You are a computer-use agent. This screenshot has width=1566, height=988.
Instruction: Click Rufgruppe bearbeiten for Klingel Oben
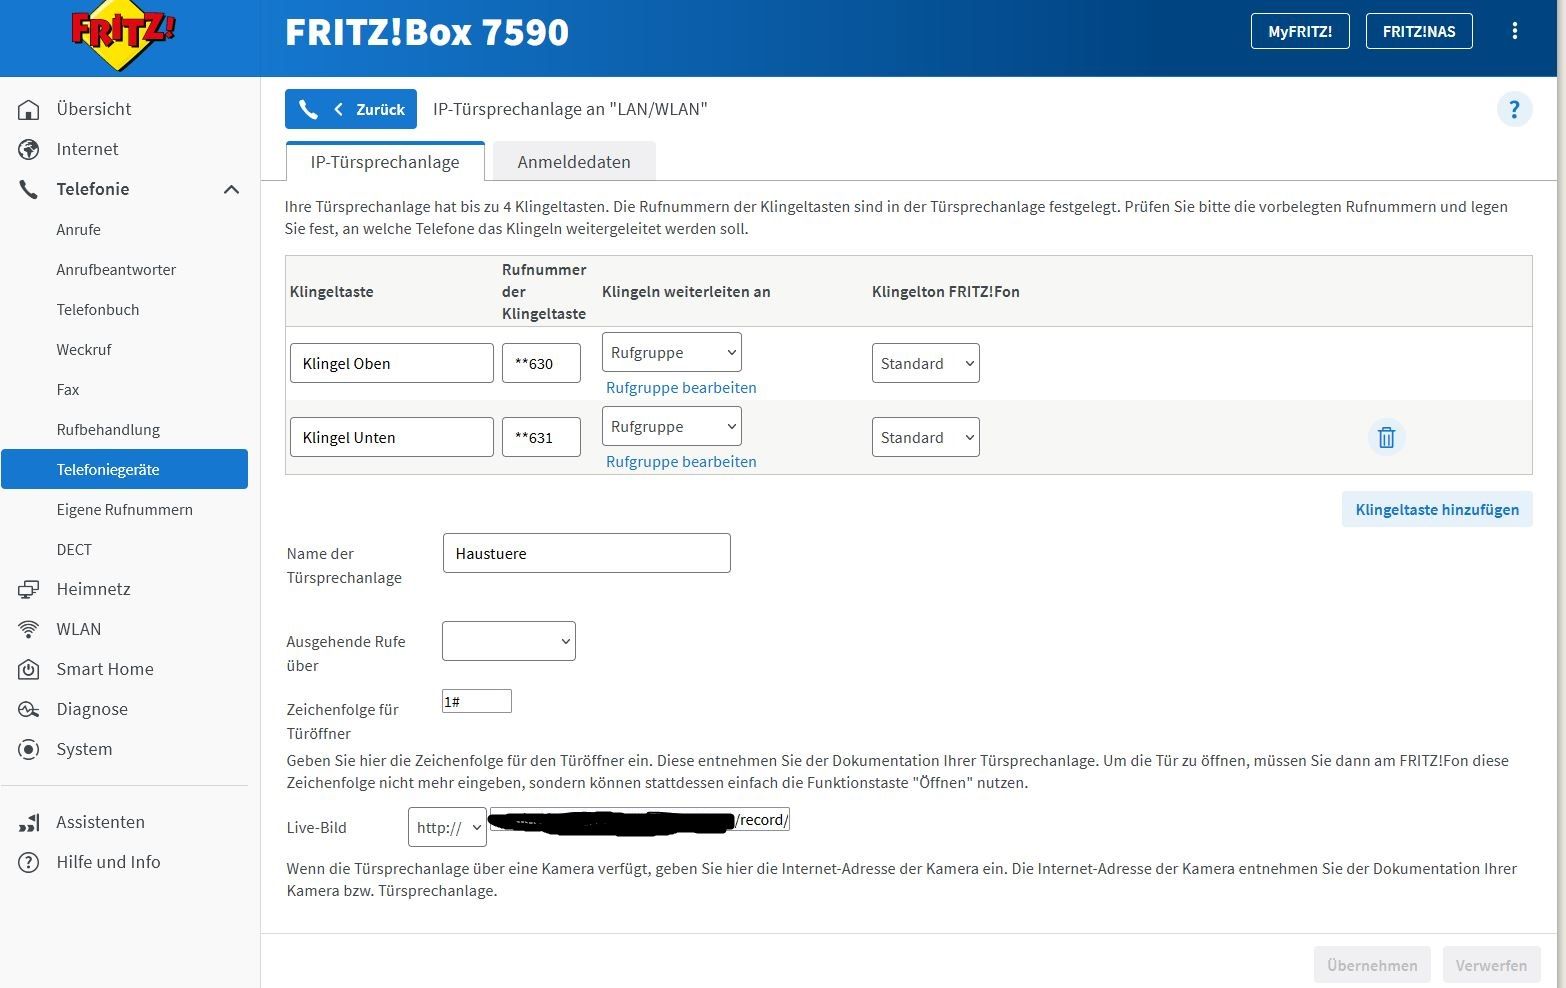point(681,387)
